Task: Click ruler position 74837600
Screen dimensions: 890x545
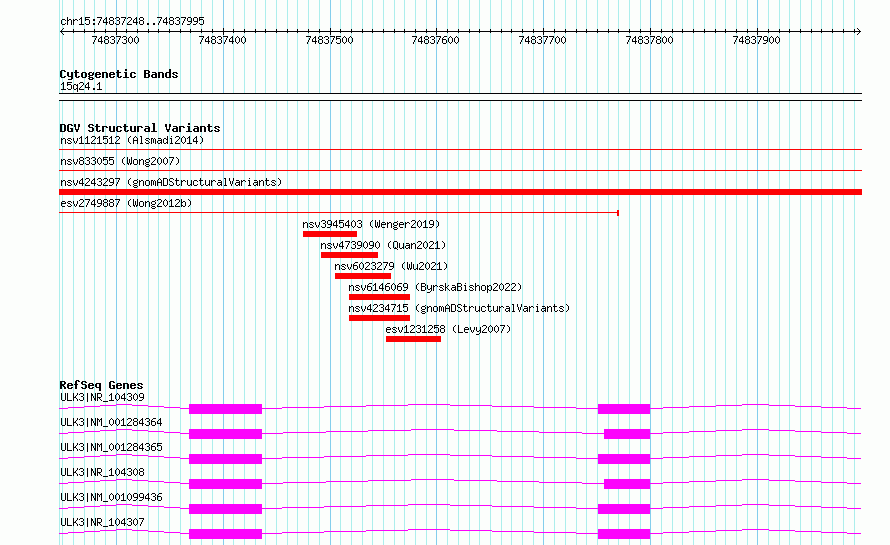Action: (435, 40)
